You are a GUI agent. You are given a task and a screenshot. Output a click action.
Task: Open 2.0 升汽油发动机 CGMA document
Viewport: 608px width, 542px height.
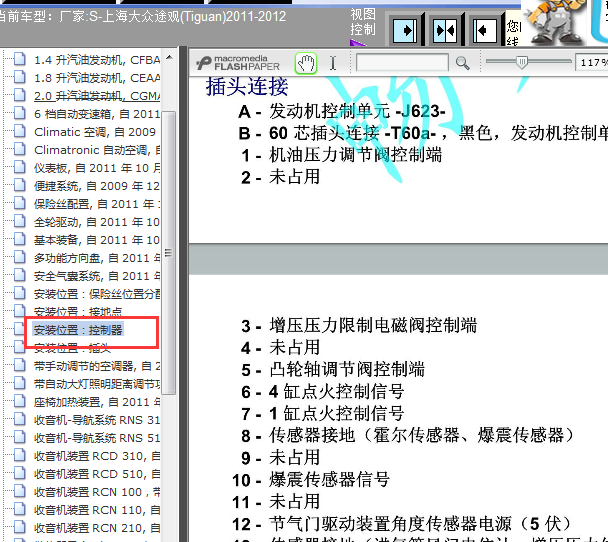coord(97,96)
